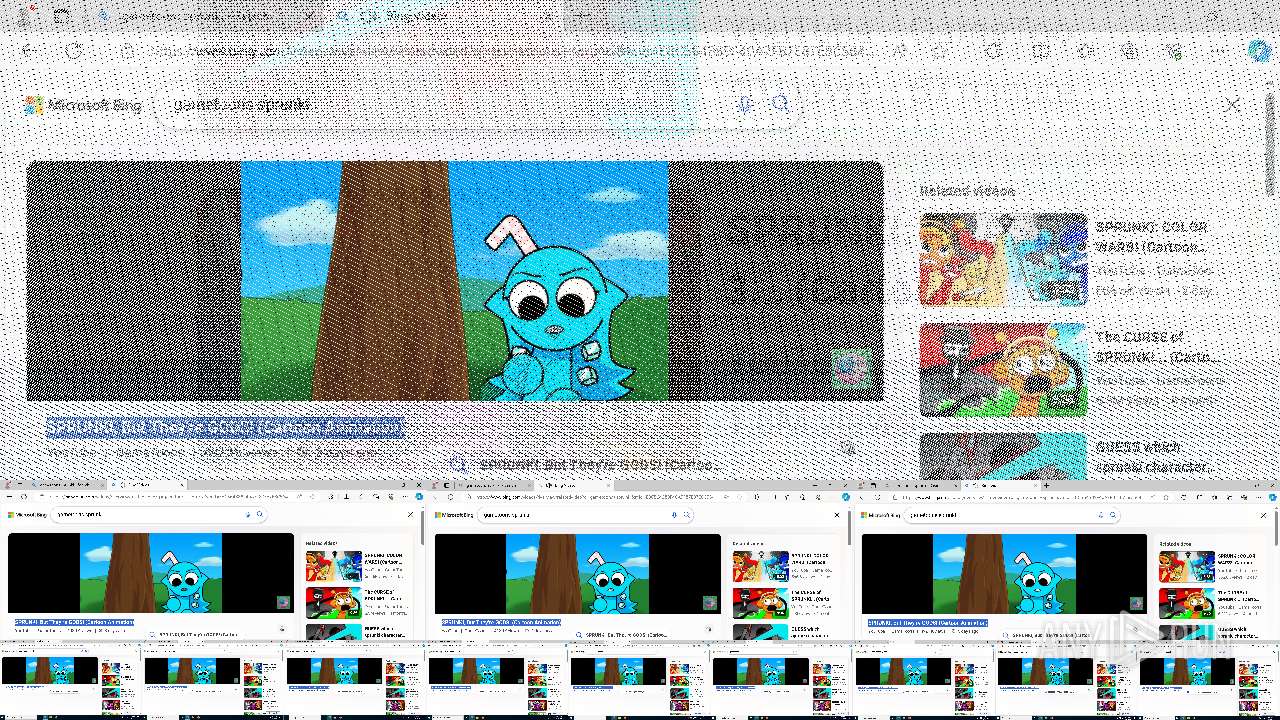The height and width of the screenshot is (720, 1280).
Task: Open SPRUNKI: COLOR WARS related video thumbnail
Action: click(x=1003, y=259)
